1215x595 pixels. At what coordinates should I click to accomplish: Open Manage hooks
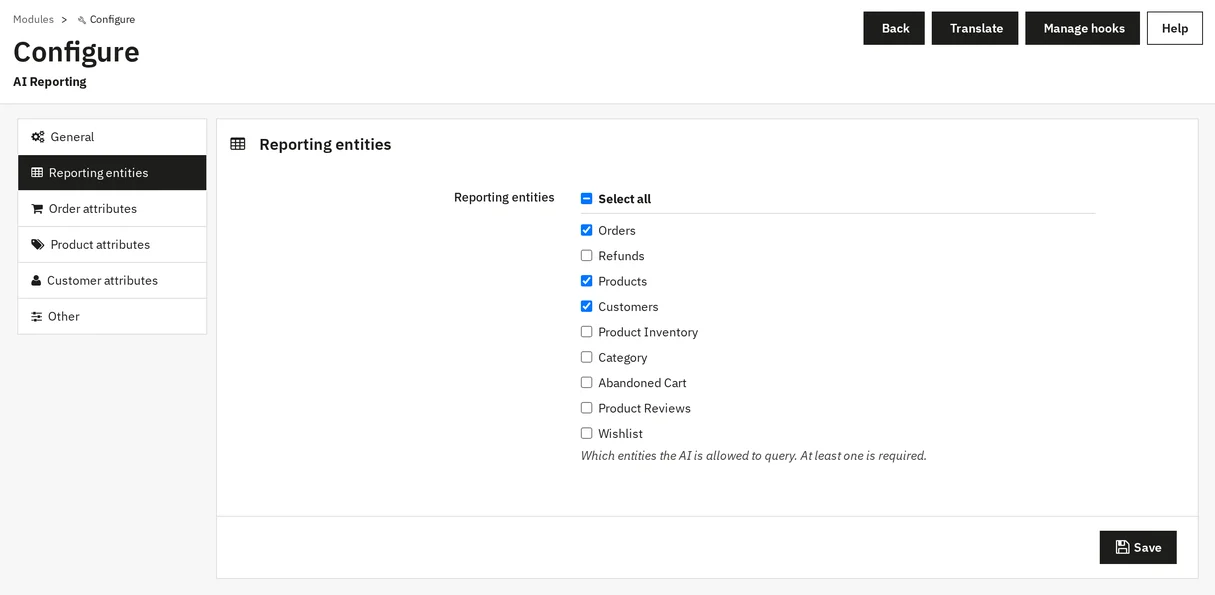1083,28
